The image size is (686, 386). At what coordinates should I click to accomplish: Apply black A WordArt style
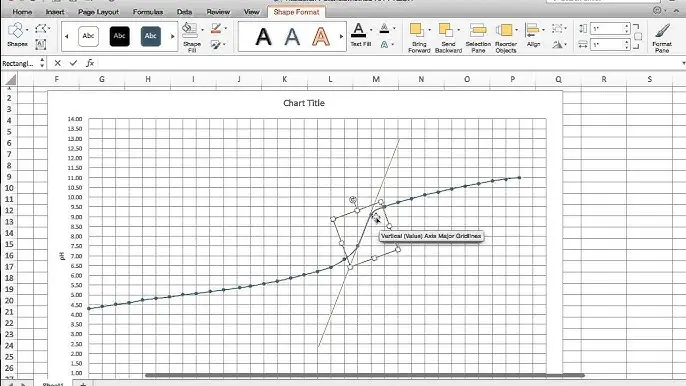(263, 37)
